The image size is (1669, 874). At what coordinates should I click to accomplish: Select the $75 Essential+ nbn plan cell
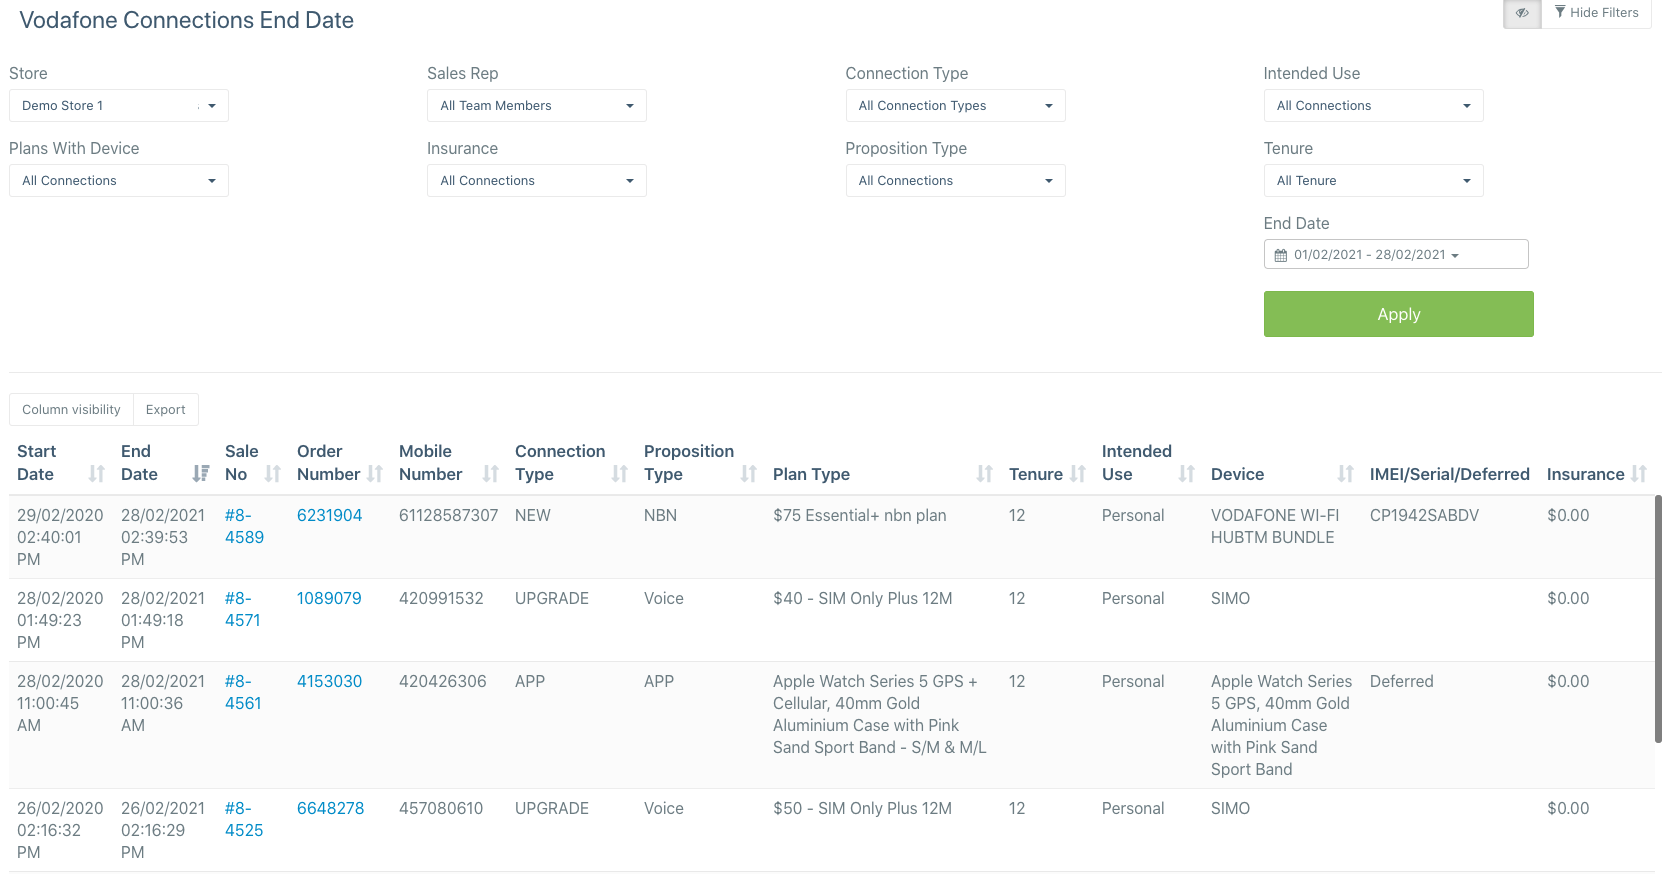859,515
